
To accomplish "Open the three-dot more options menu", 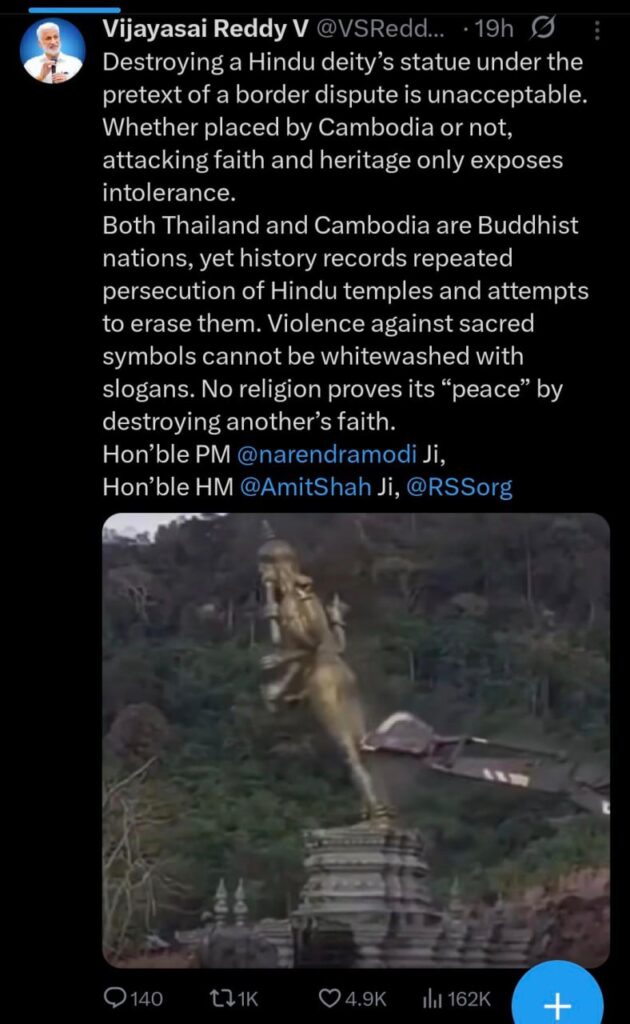I will 597,30.
